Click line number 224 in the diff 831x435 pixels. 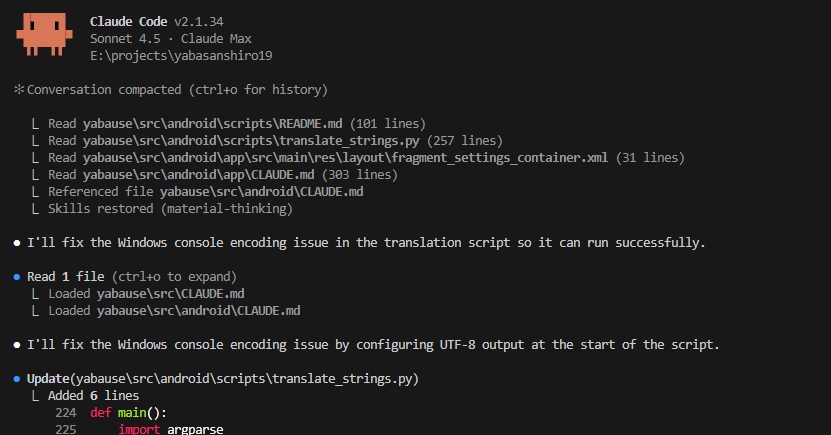point(65,413)
